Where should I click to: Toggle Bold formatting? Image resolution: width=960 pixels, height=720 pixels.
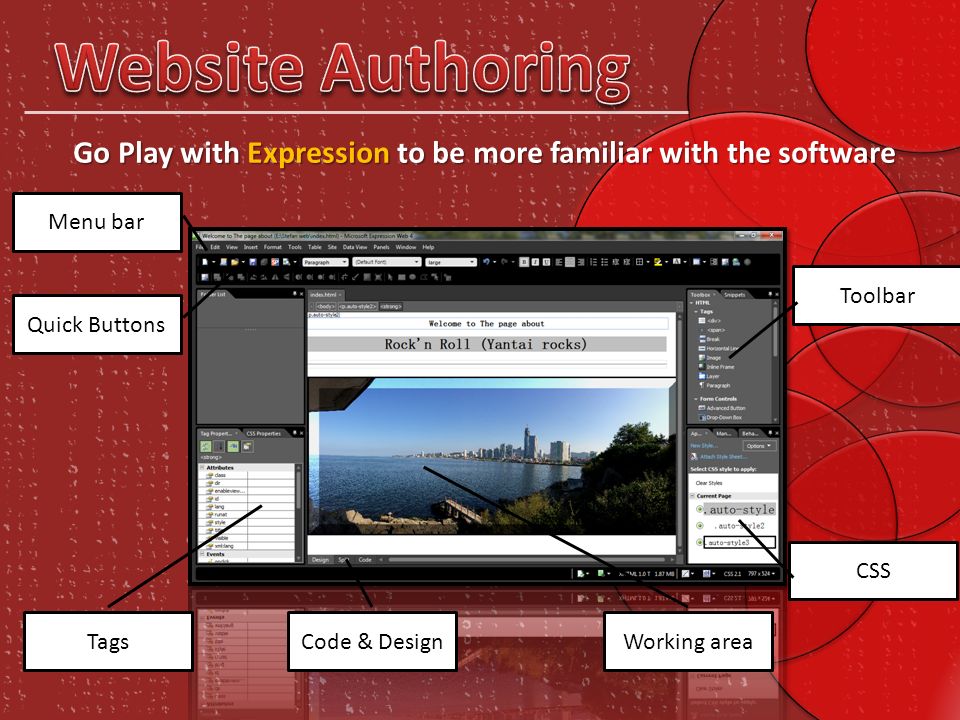(524, 262)
